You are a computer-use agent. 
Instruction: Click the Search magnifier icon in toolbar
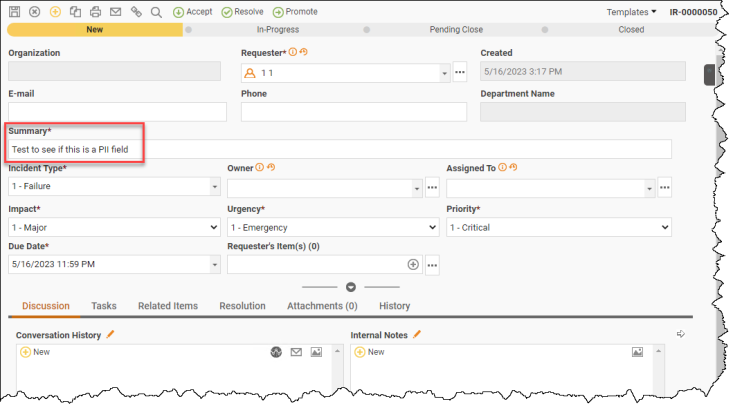156,12
